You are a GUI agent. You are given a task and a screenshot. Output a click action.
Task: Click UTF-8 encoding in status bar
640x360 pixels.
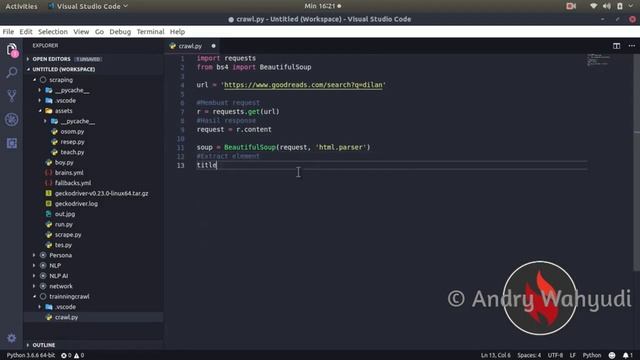pos(555,356)
